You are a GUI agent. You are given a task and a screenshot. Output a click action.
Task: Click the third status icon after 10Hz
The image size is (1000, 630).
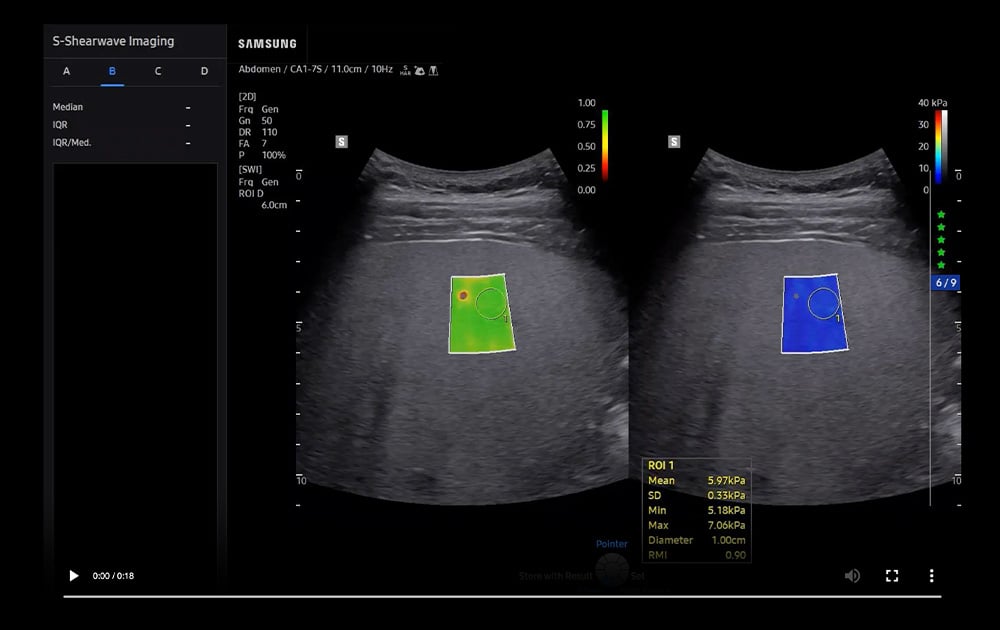433,70
